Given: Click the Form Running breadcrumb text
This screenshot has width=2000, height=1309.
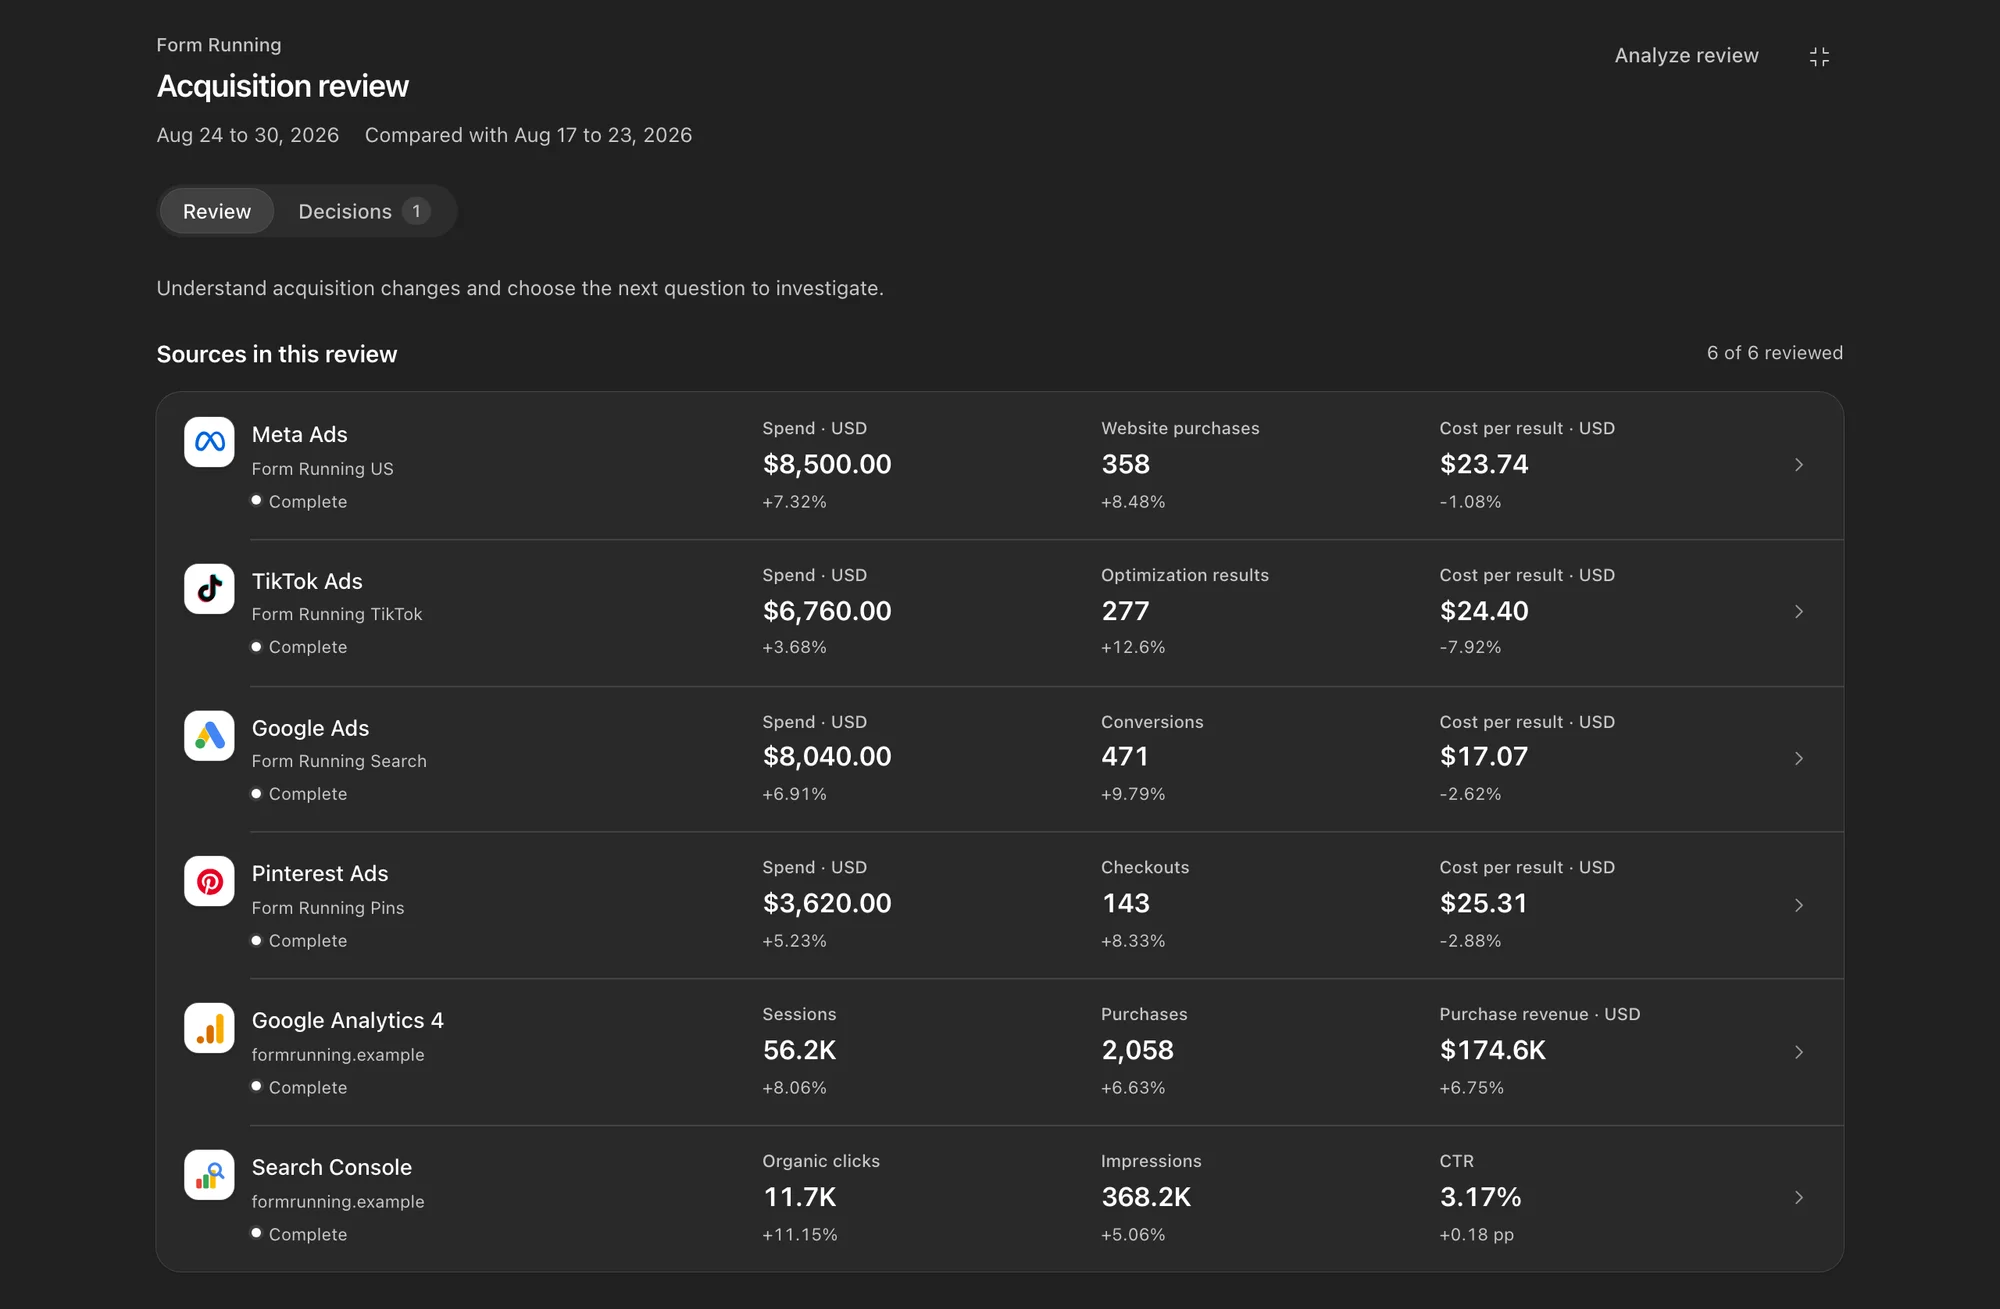Looking at the screenshot, I should point(219,45).
